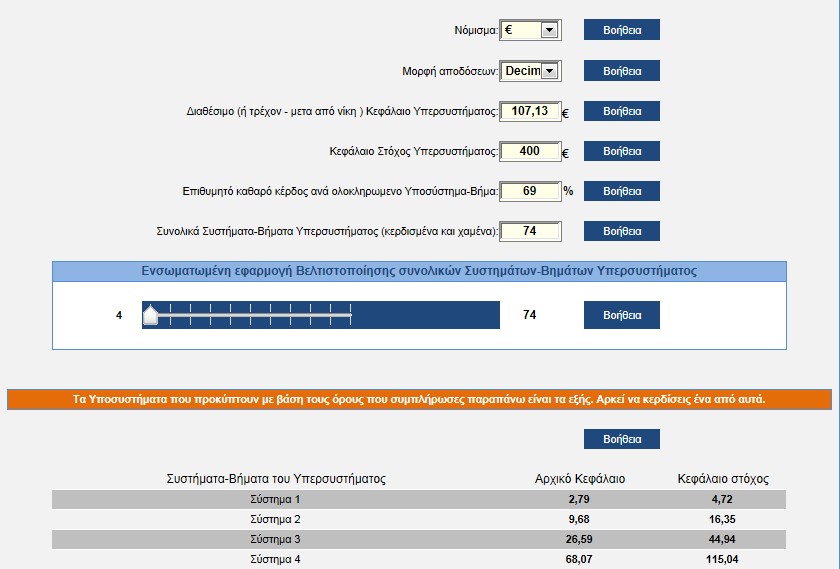Click target capital value 4,72
The image size is (840, 569).
tap(722, 499)
